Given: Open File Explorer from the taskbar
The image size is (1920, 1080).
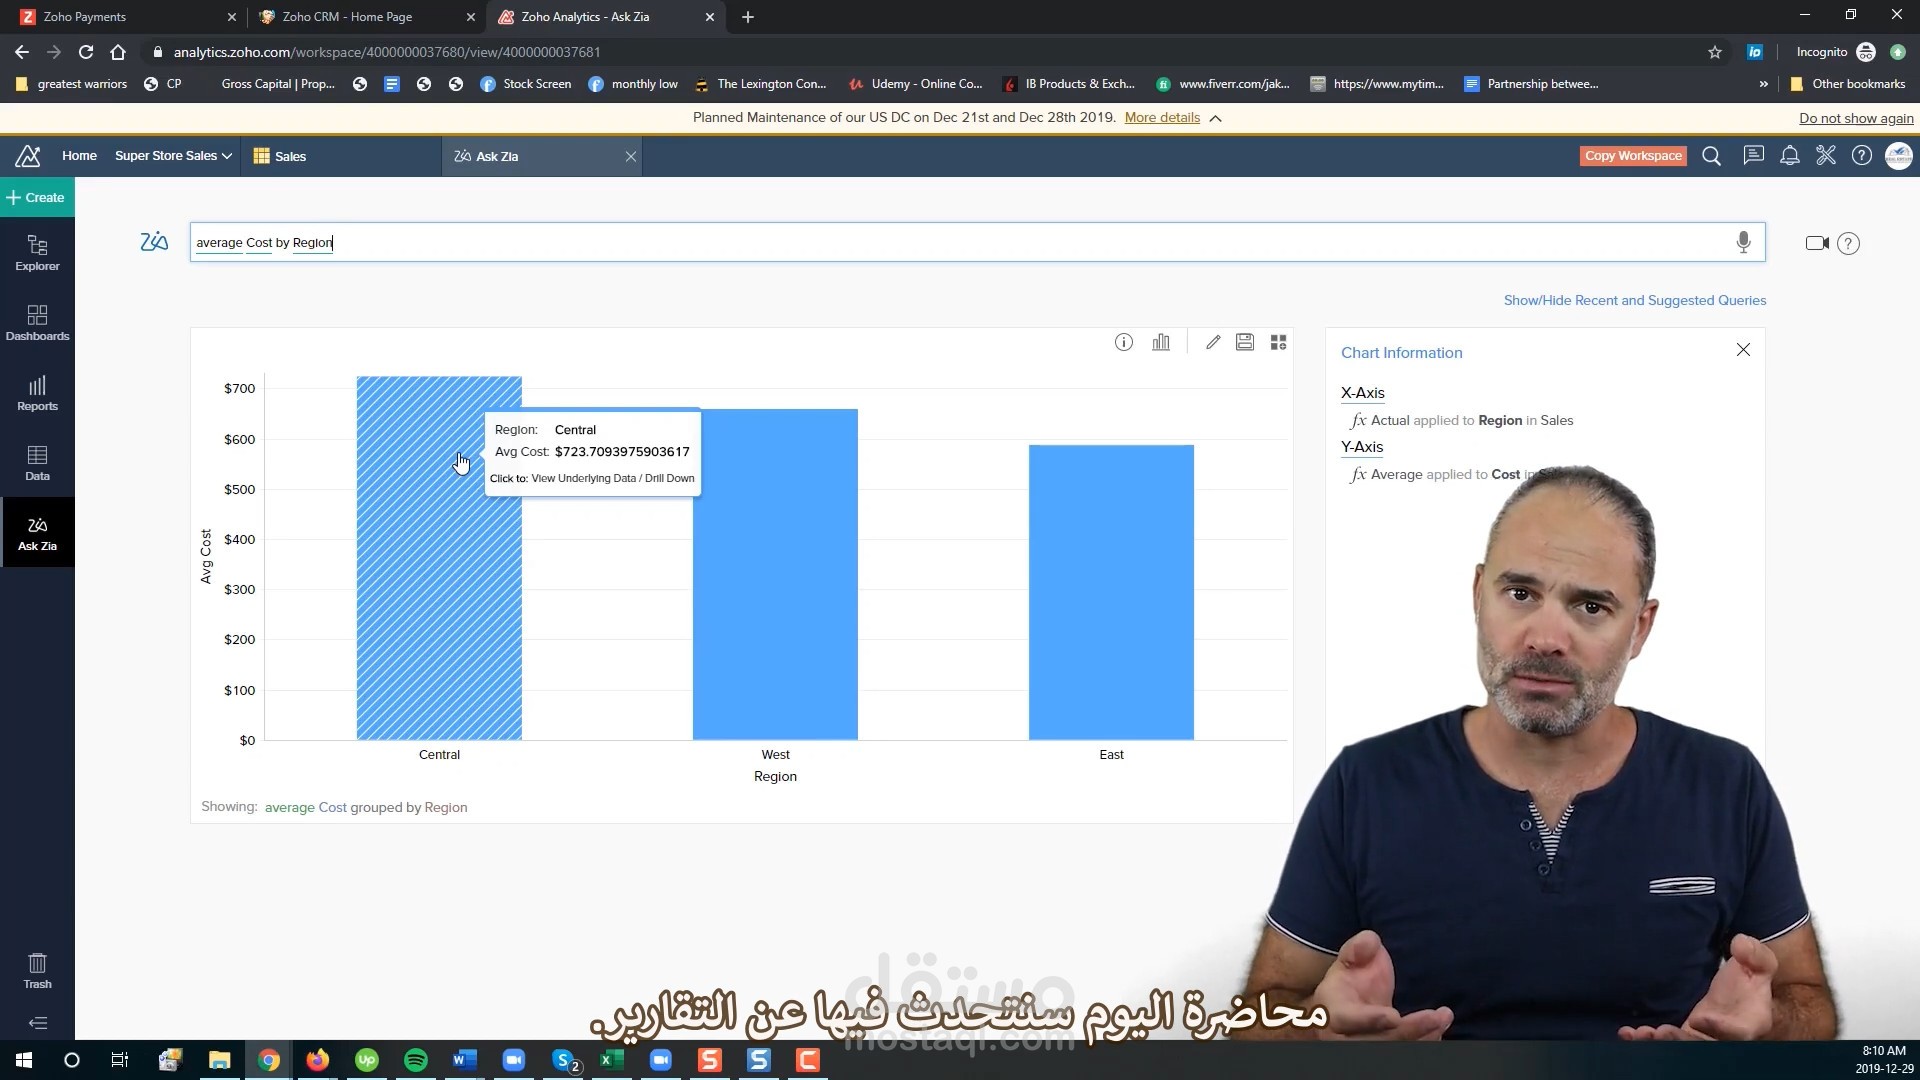Looking at the screenshot, I should (x=220, y=1060).
